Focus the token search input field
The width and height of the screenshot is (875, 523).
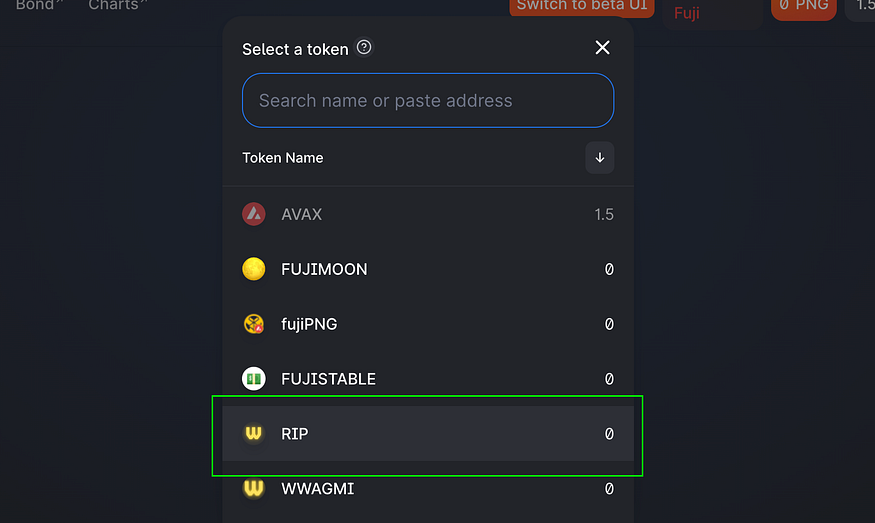coord(427,100)
